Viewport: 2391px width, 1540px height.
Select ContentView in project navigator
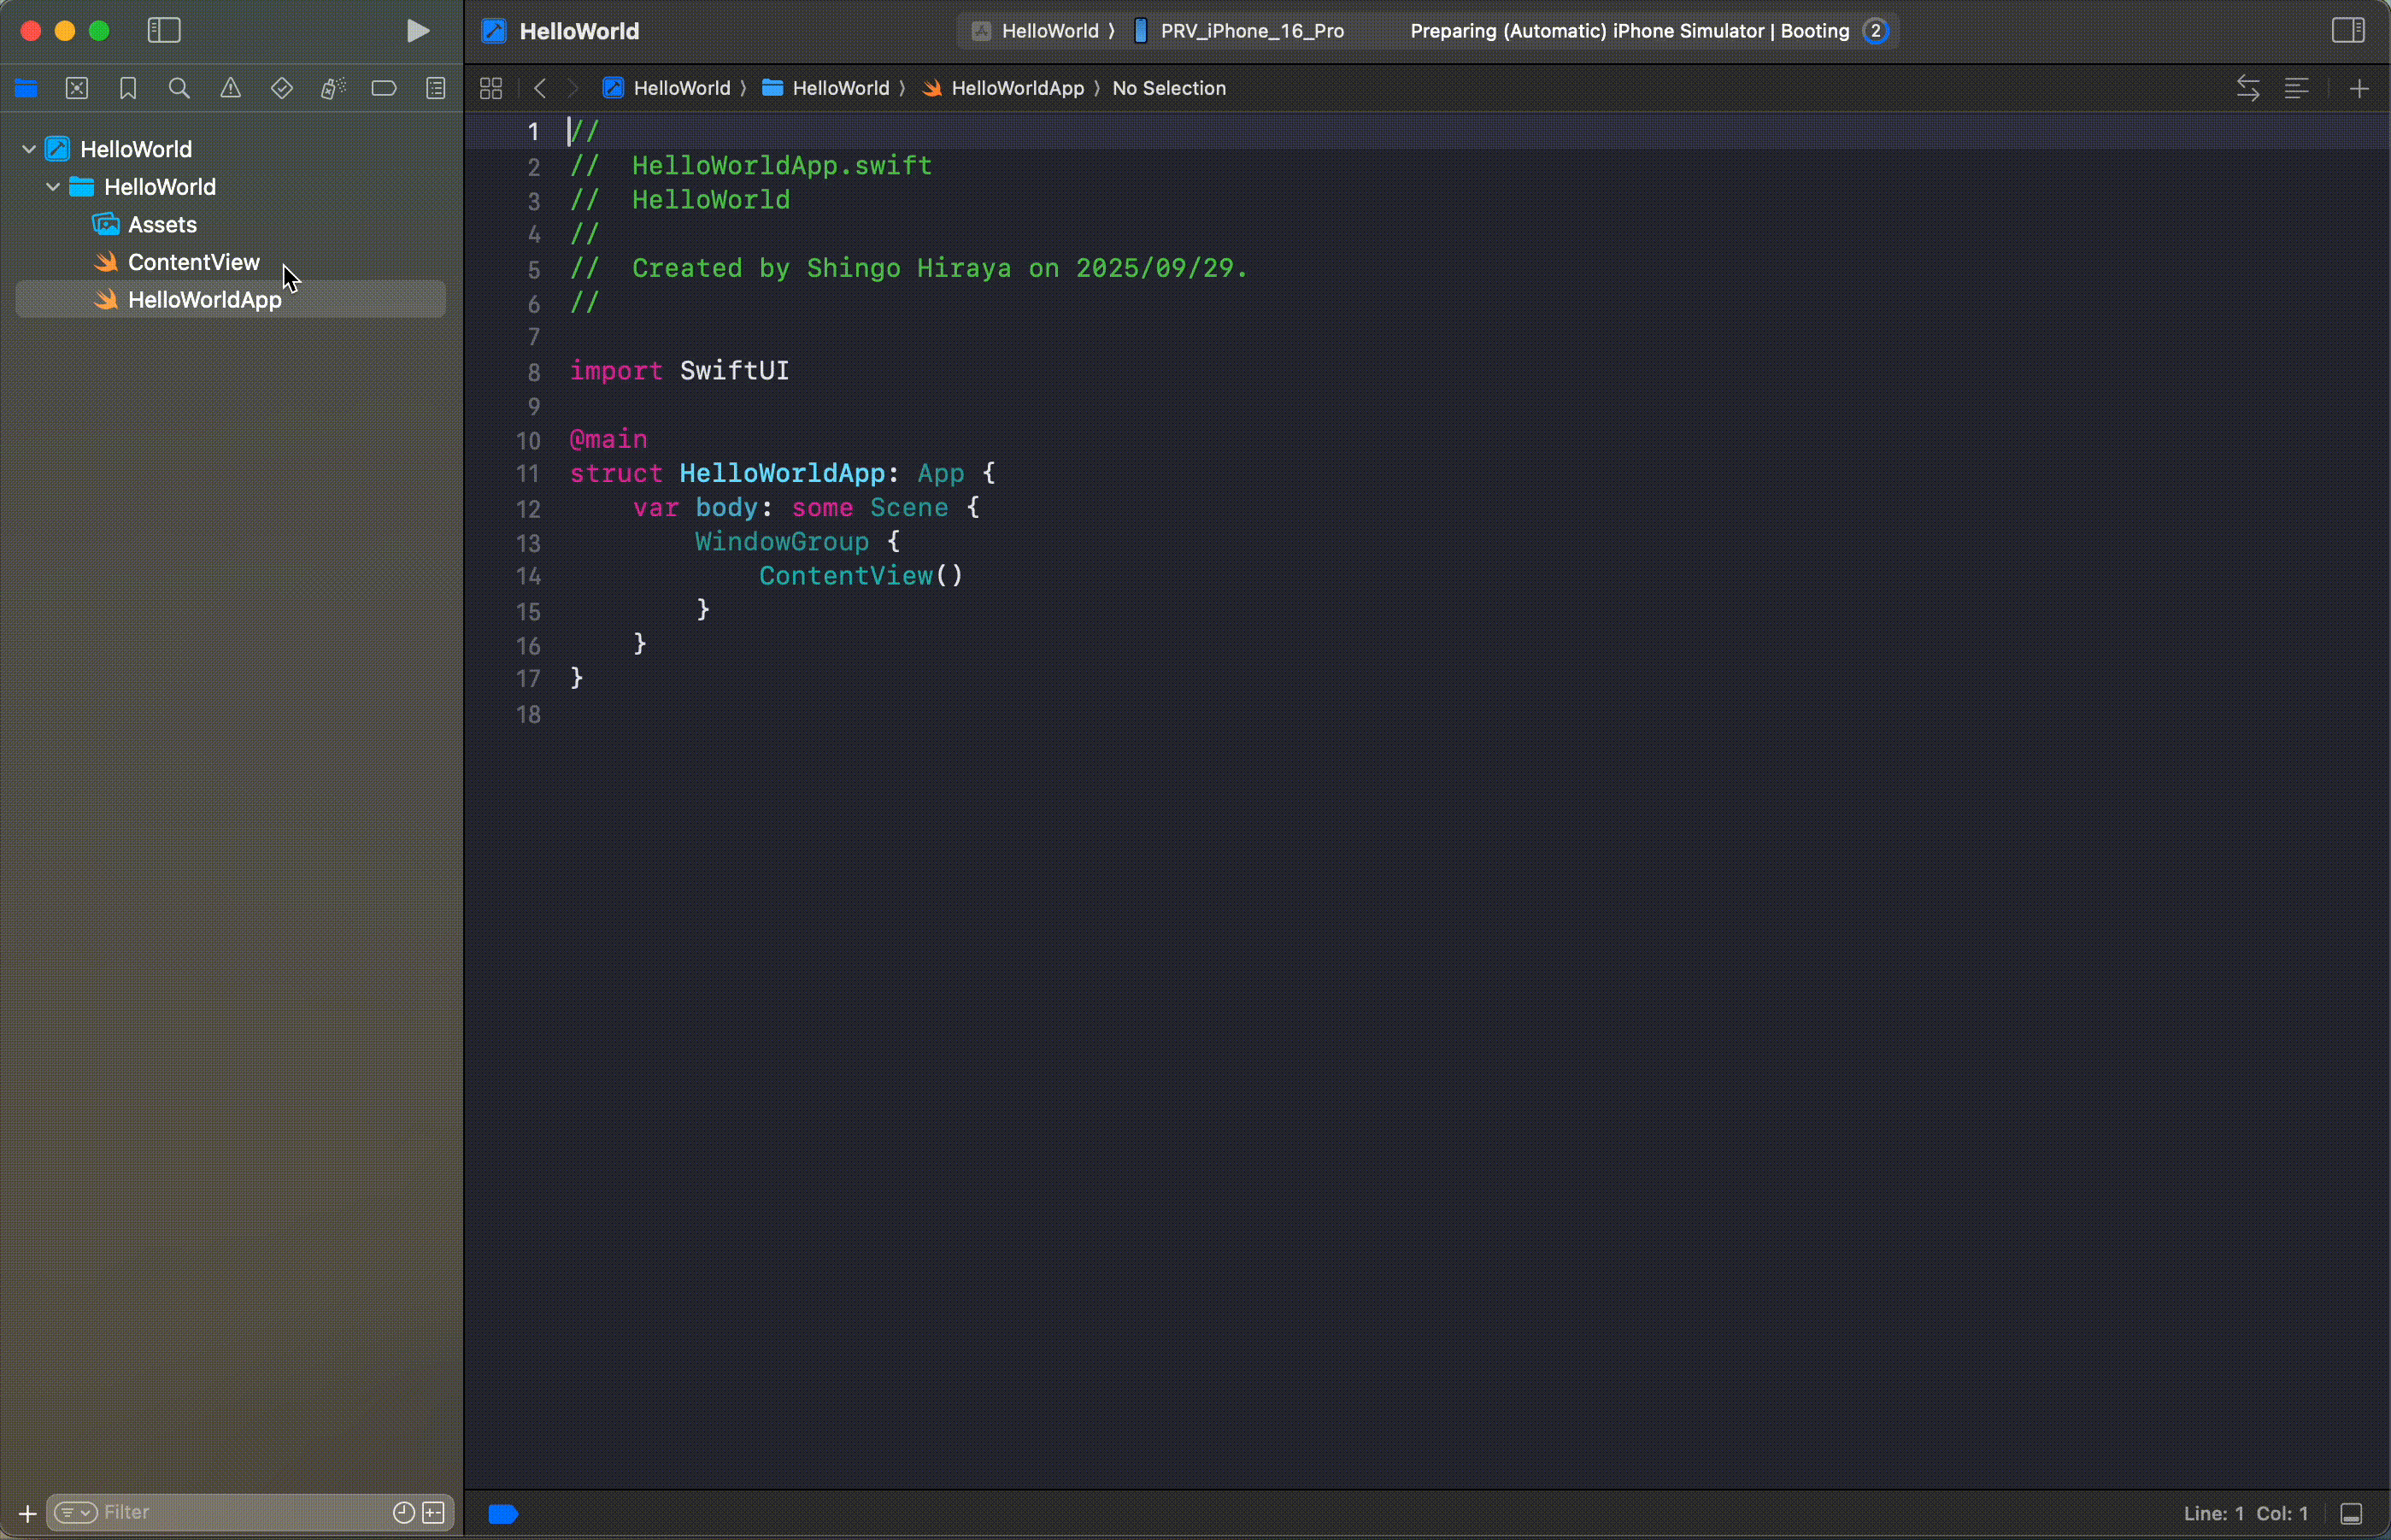tap(193, 262)
